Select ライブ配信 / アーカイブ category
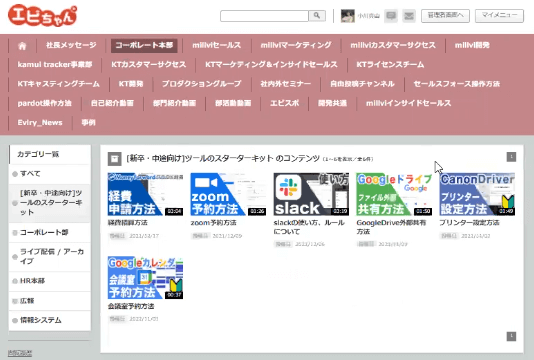 (x=50, y=256)
